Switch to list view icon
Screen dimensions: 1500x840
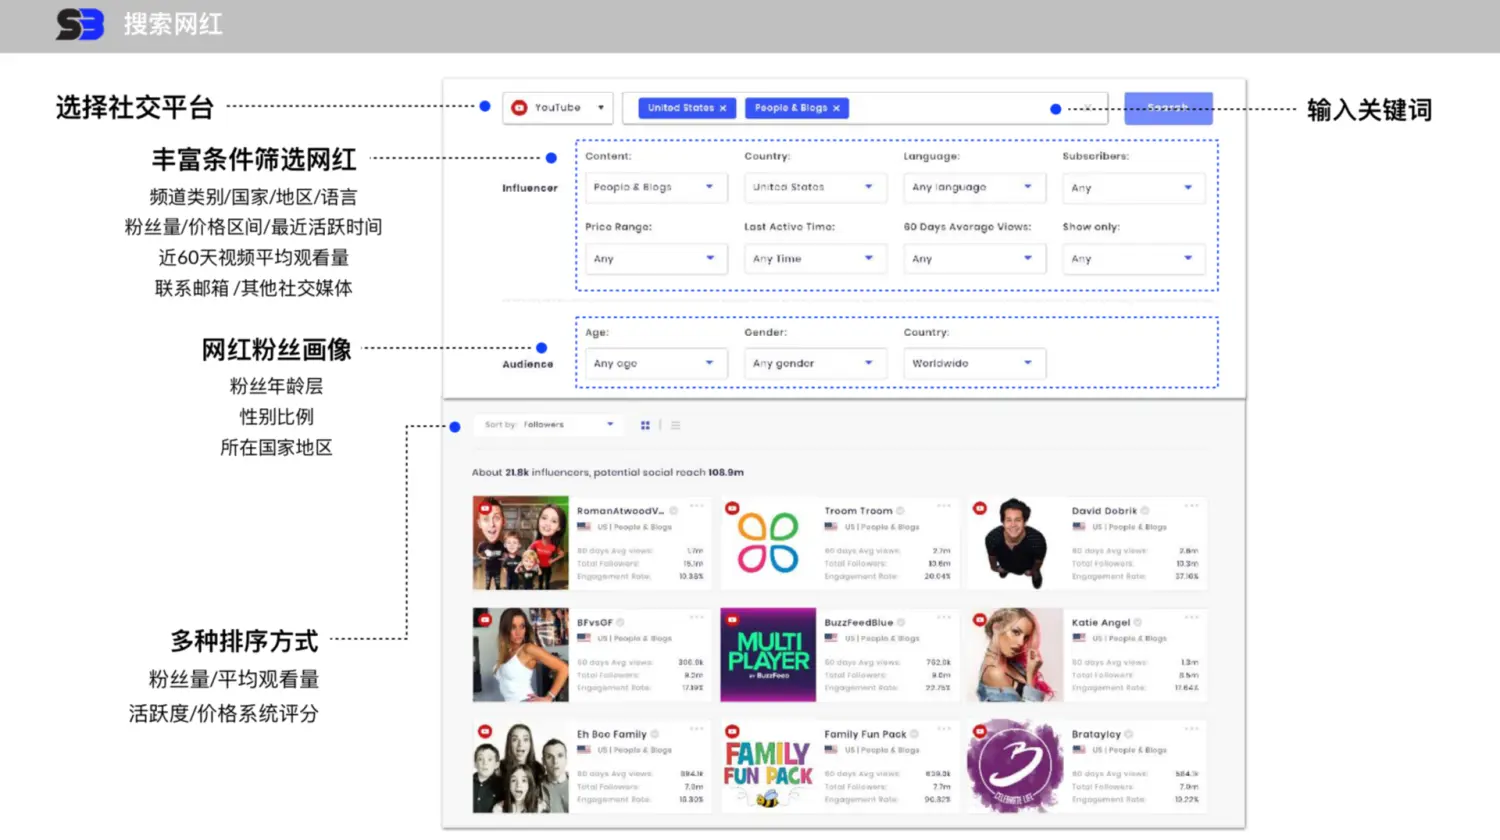pos(676,425)
